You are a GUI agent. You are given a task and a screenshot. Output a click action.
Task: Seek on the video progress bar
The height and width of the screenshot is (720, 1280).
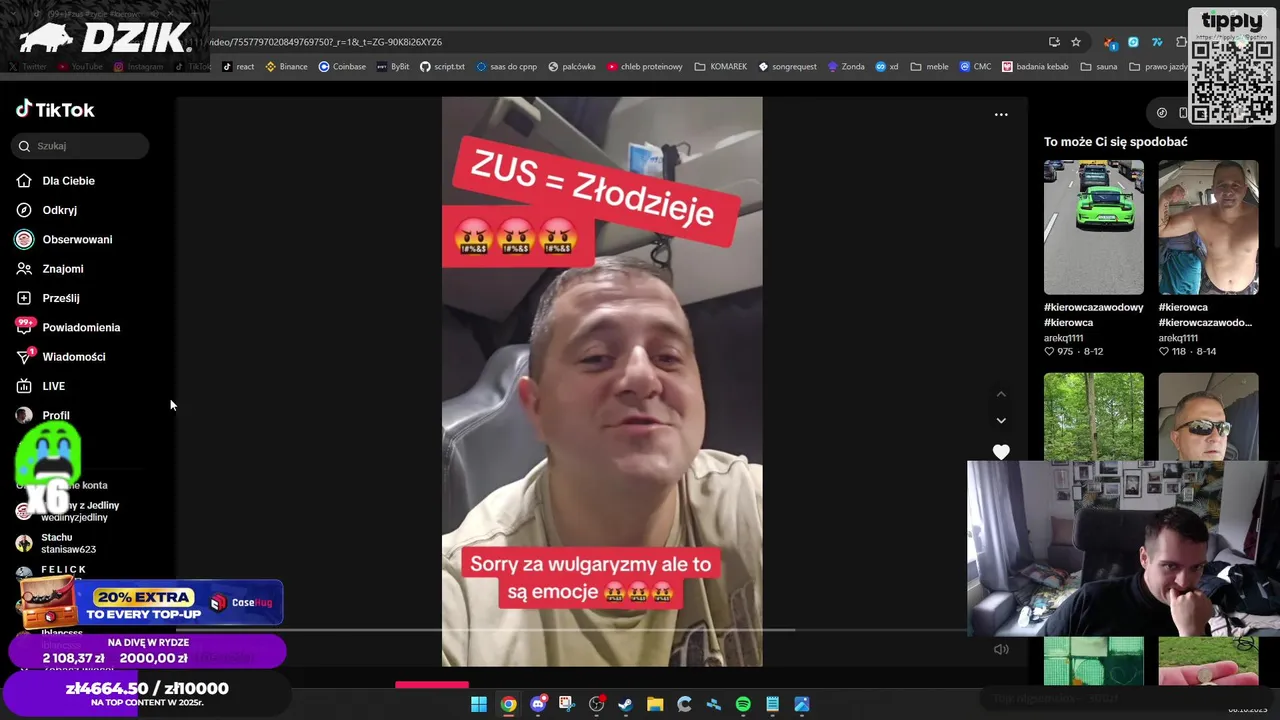click(572, 630)
